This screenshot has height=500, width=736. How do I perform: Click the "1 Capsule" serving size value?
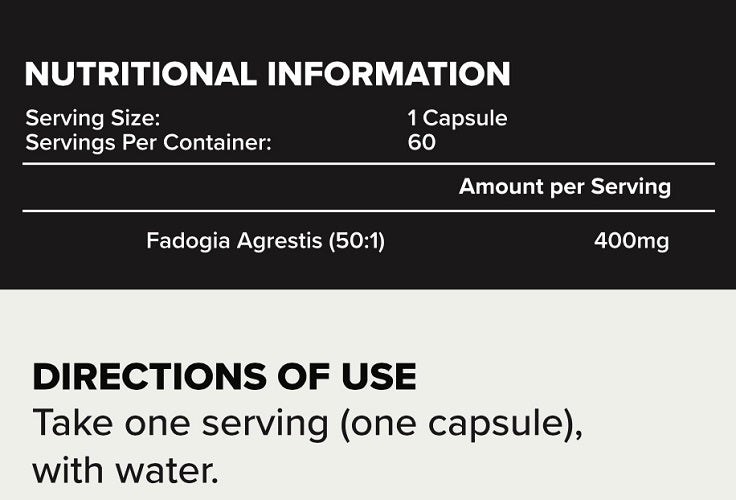[457, 118]
